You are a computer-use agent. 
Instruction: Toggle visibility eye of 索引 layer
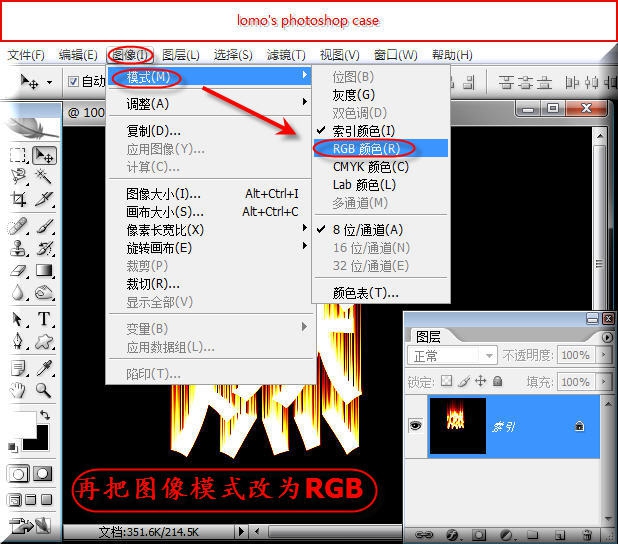[415, 425]
